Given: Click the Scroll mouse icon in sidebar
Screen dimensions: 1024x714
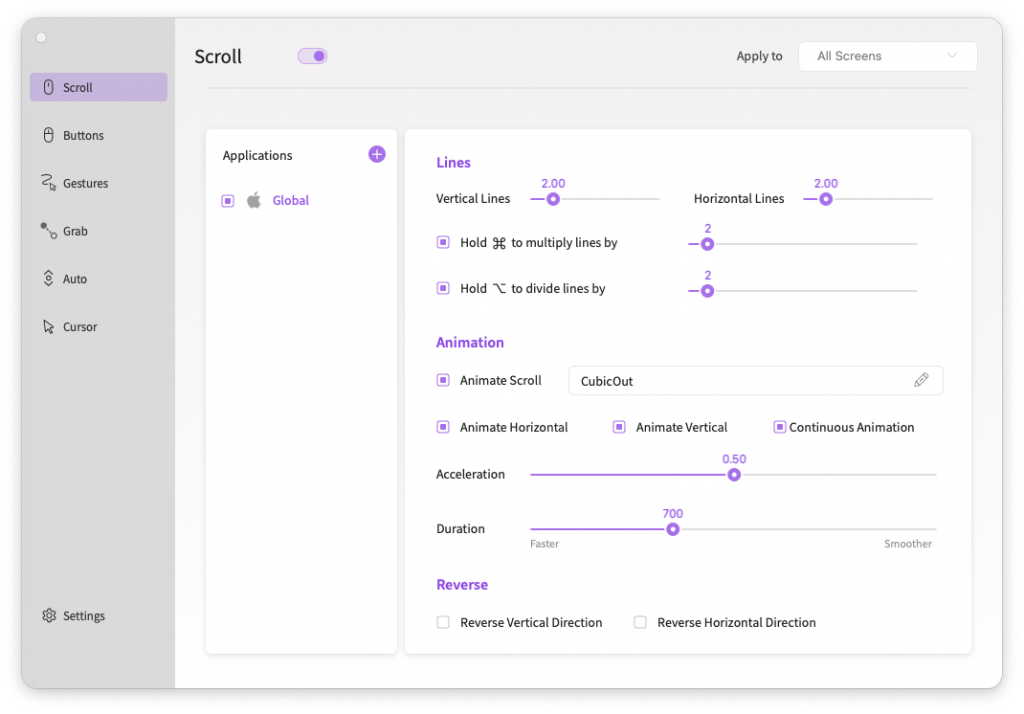Looking at the screenshot, I should tap(48, 87).
